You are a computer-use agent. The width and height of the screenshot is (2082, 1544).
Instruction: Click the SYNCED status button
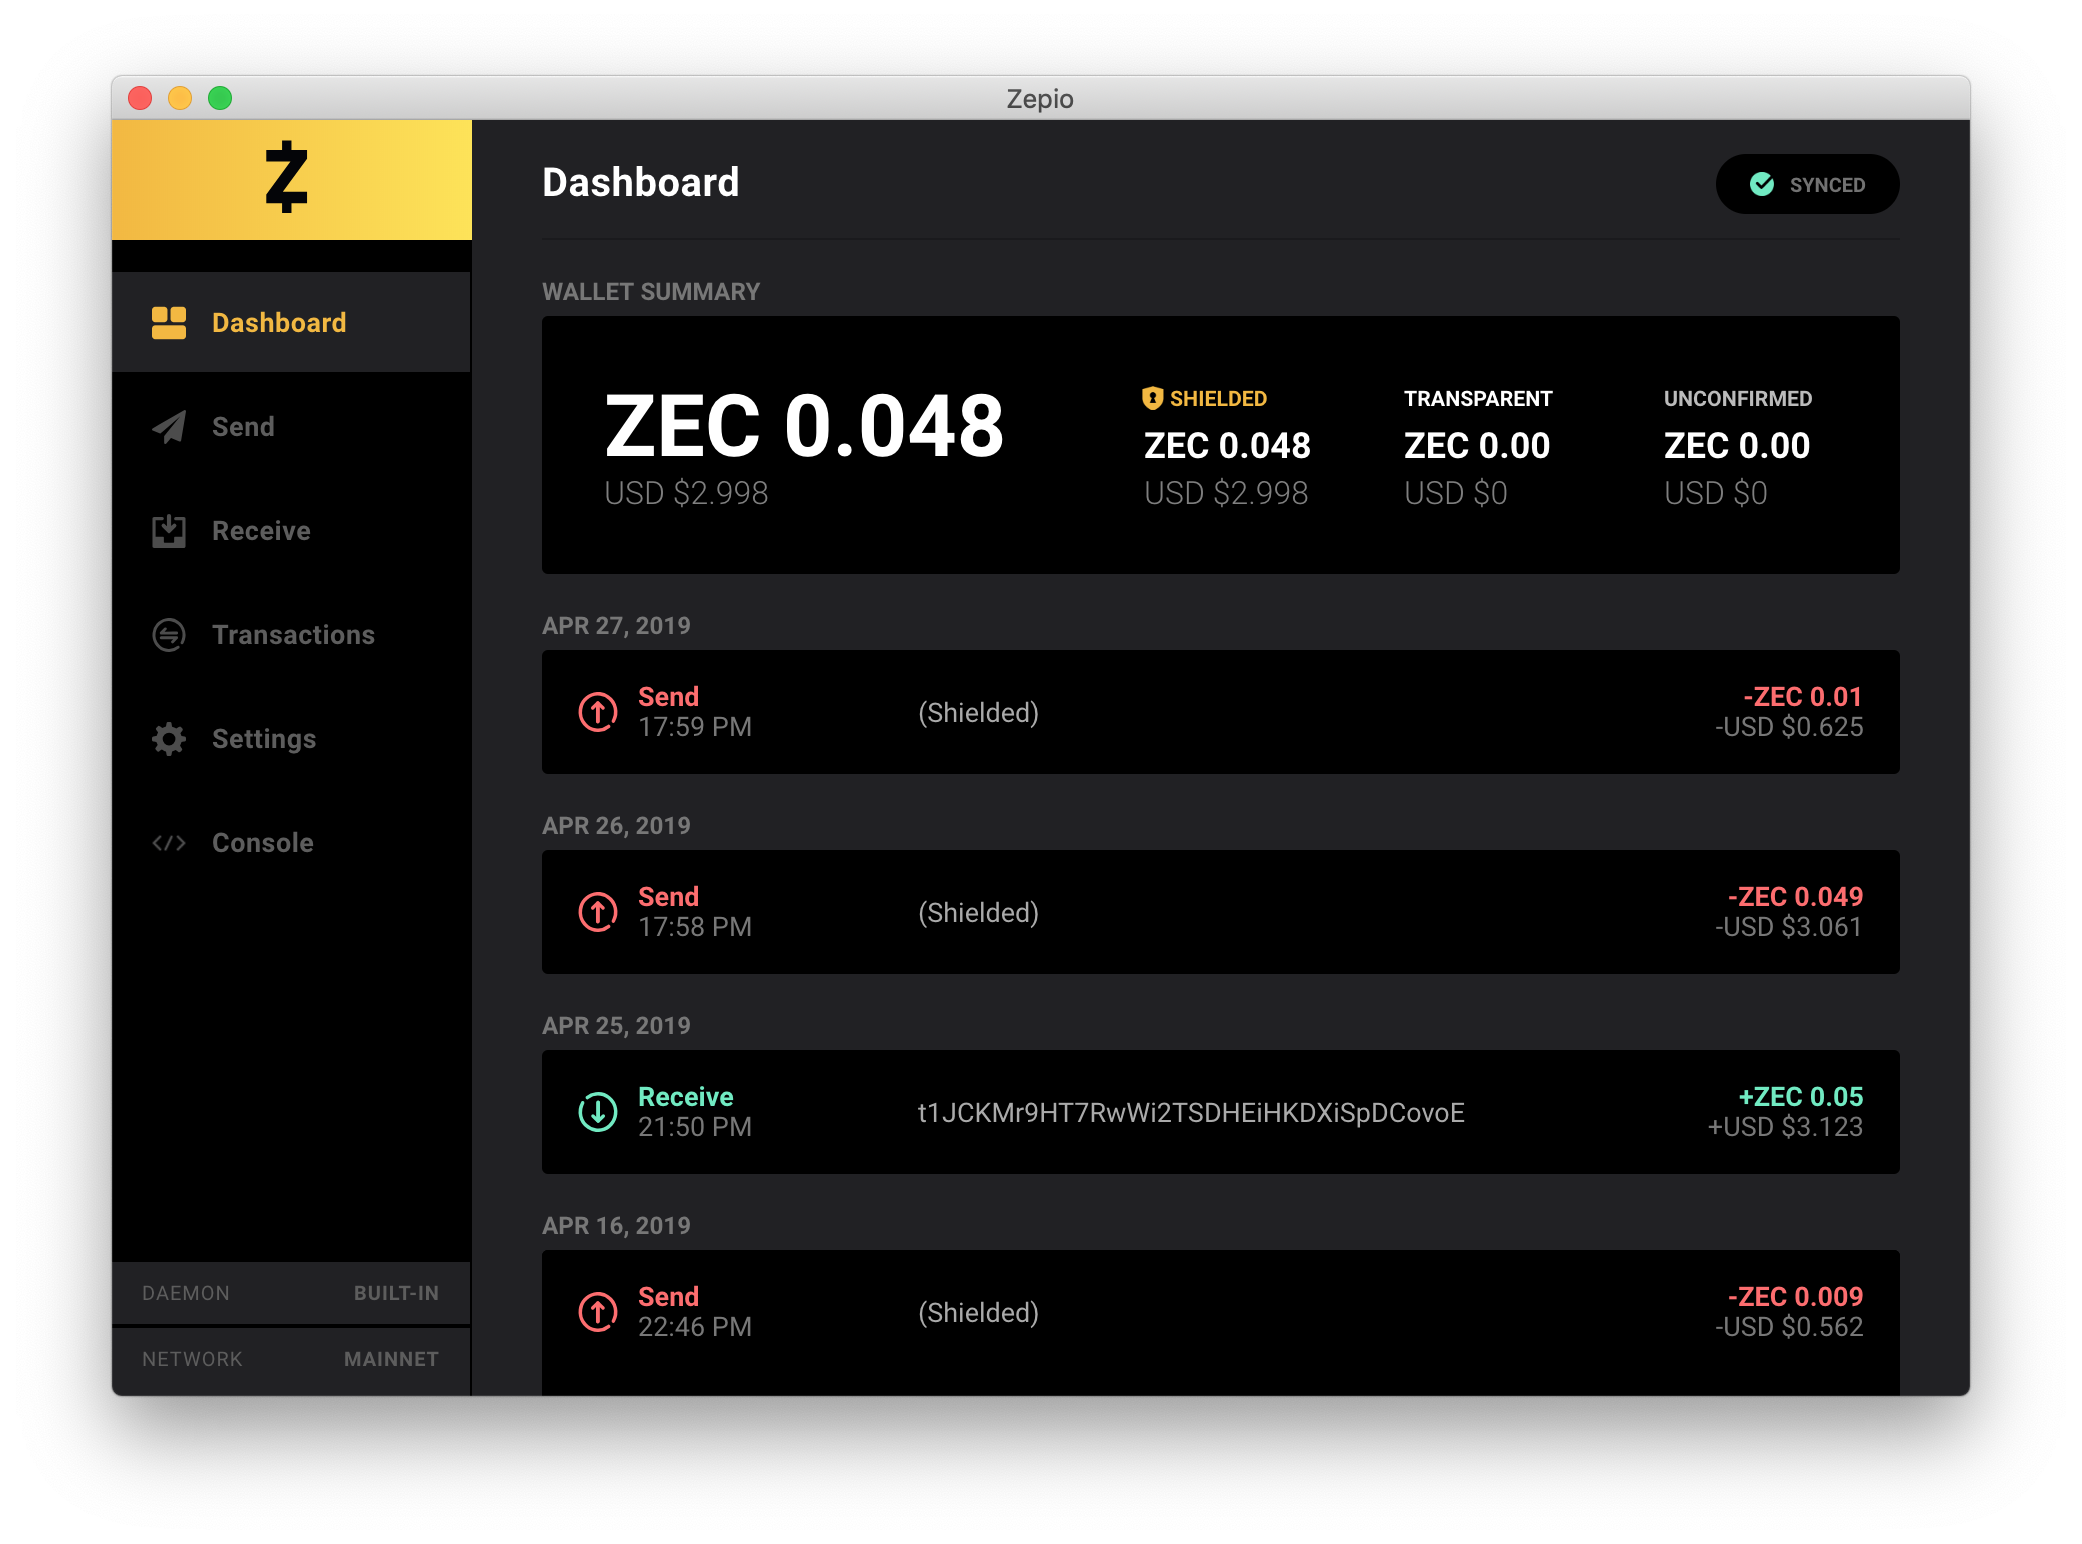(x=1807, y=184)
